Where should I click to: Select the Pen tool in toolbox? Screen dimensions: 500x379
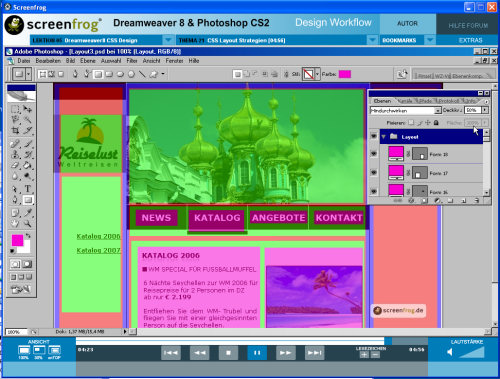tap(15, 200)
